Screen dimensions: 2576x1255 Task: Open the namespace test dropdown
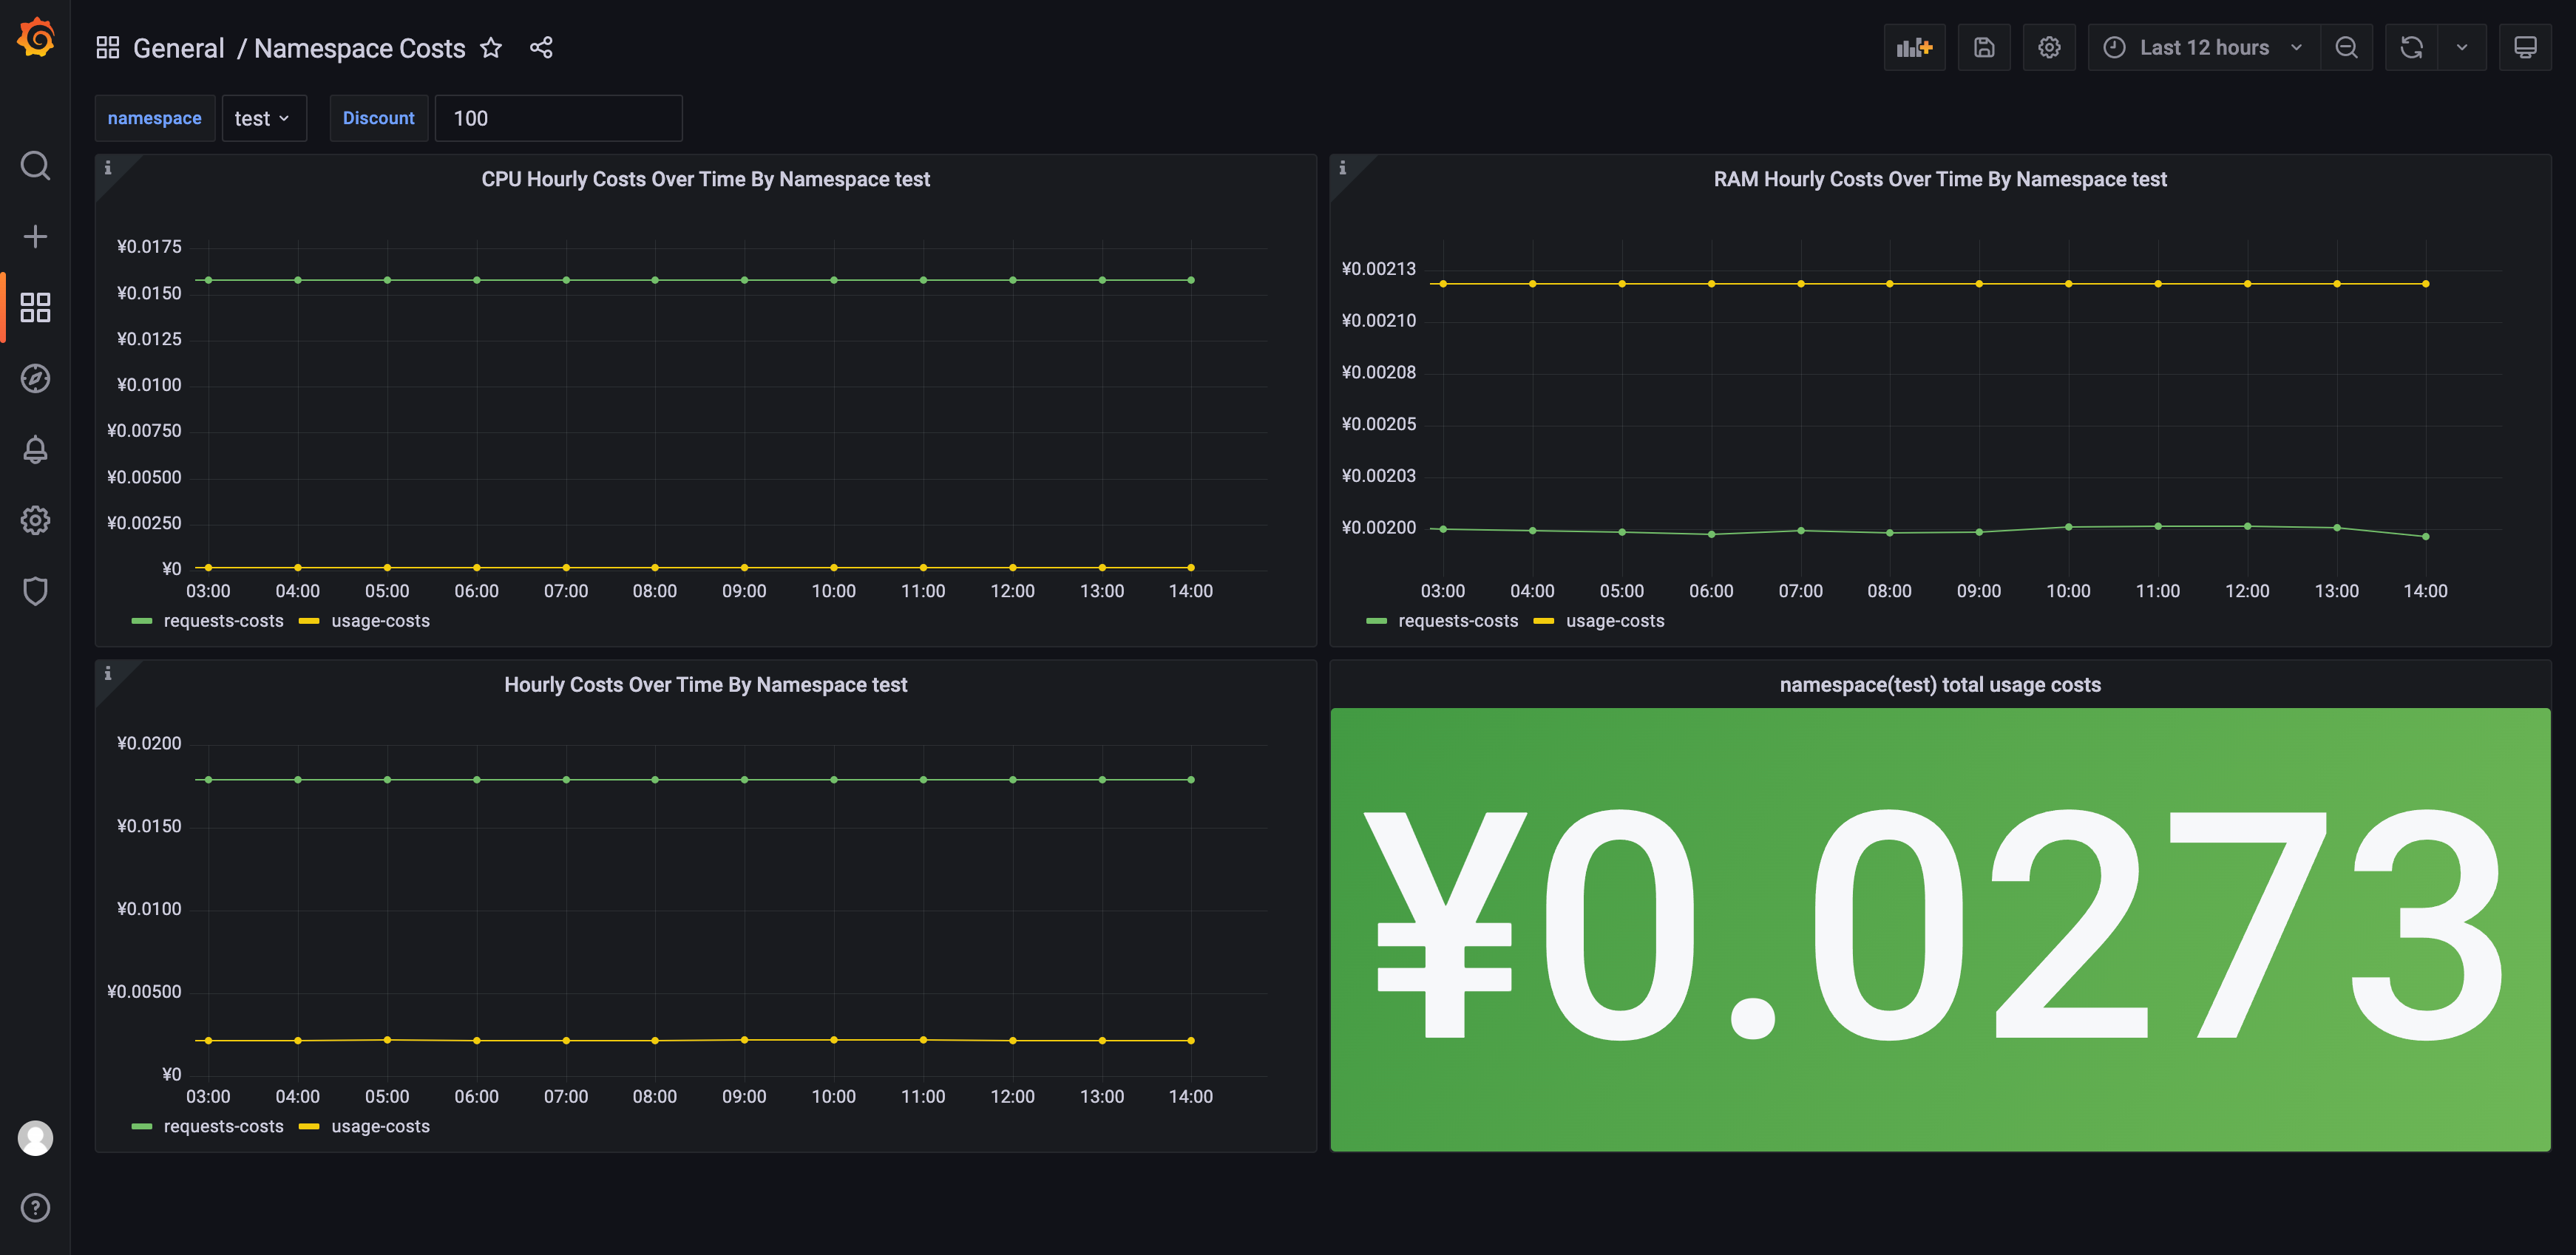[x=262, y=119]
